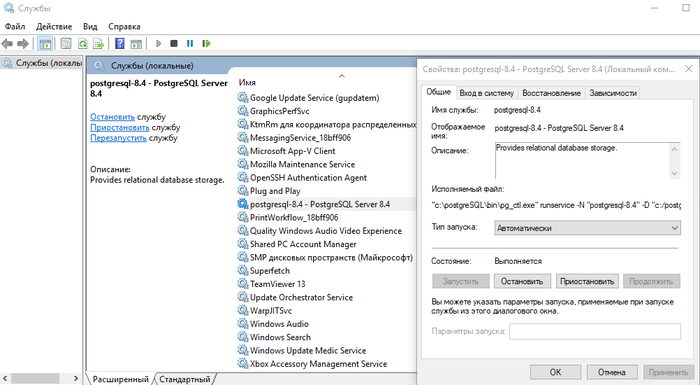Click the Restart Service toolbar icon

206,43
